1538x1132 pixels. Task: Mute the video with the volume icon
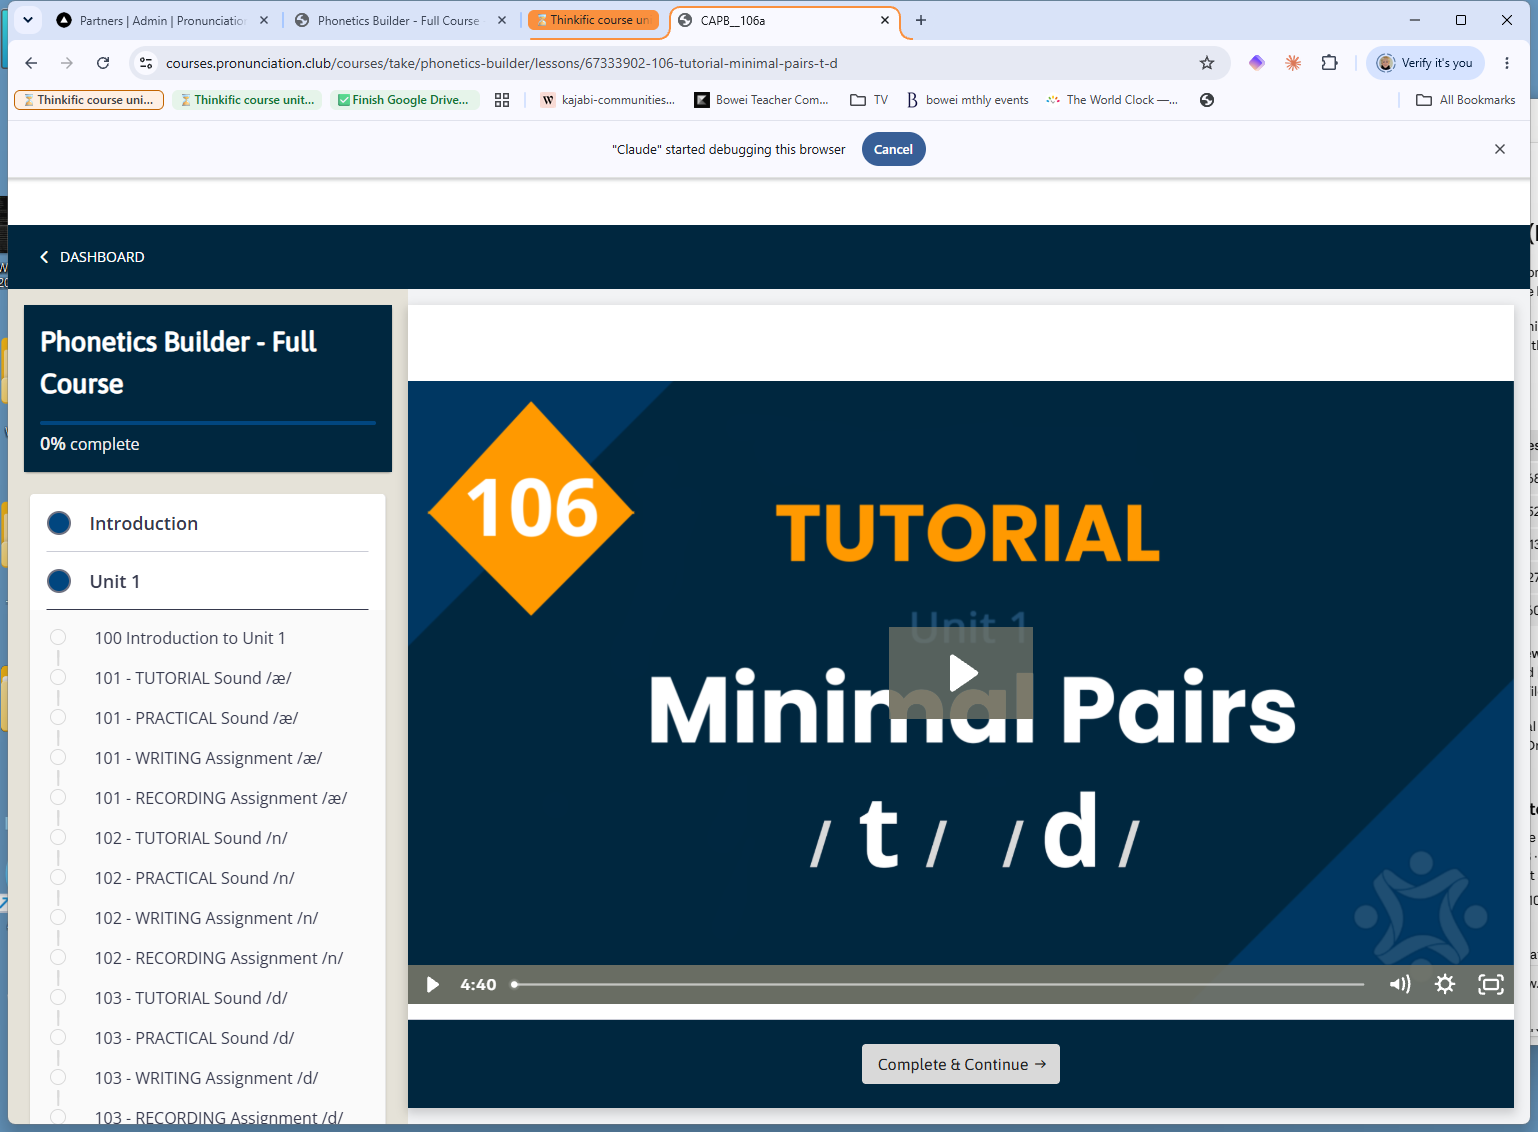point(1400,984)
